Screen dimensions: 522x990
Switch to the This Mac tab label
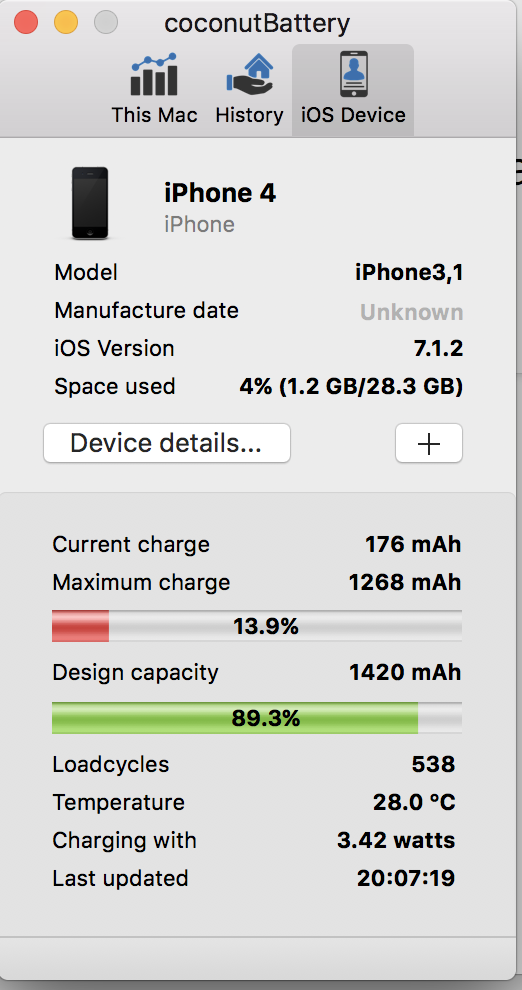[x=154, y=115]
